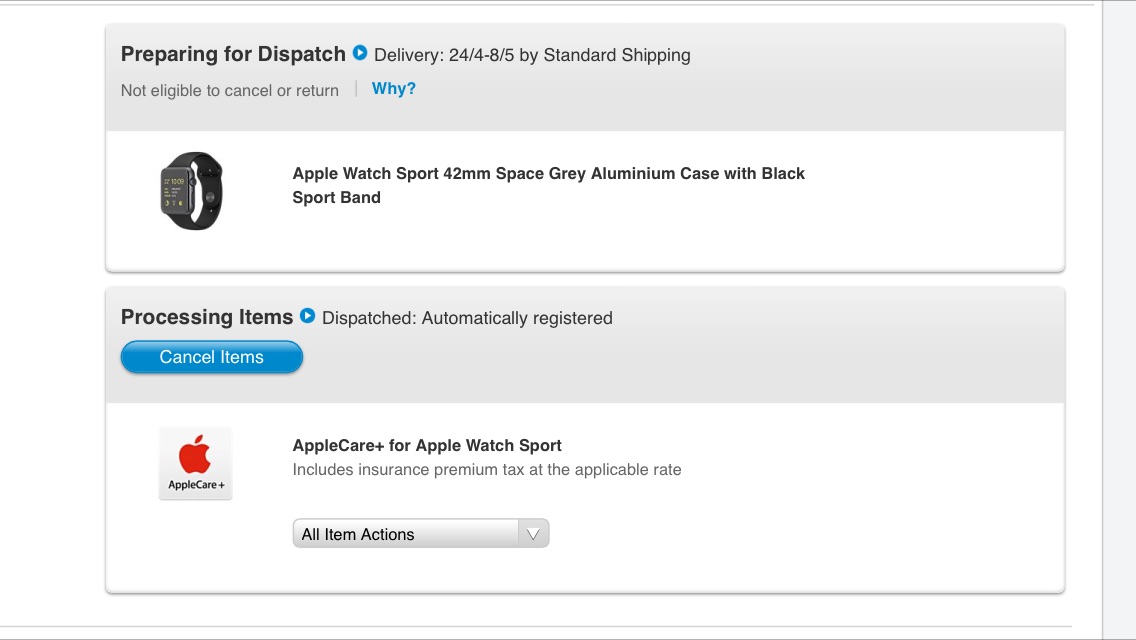Open Apple Watch Sport 42mm product title
Screen dimensions: 1136x640
548,185
